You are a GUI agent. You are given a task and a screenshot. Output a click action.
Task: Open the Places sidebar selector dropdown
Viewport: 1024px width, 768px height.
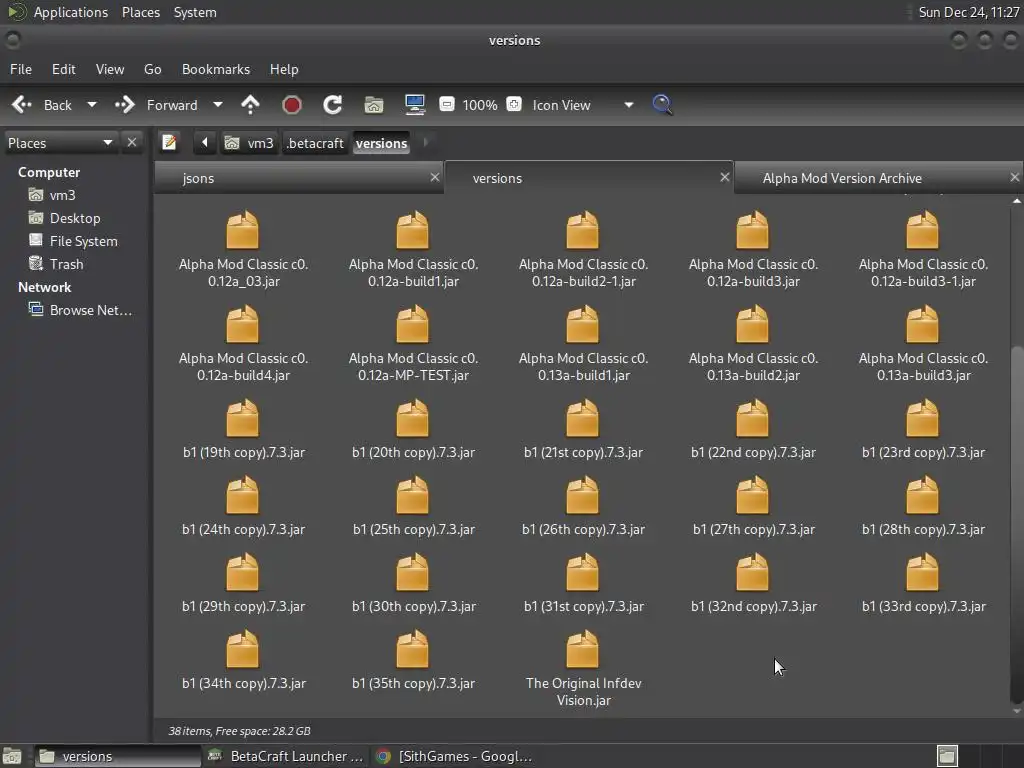(x=107, y=143)
